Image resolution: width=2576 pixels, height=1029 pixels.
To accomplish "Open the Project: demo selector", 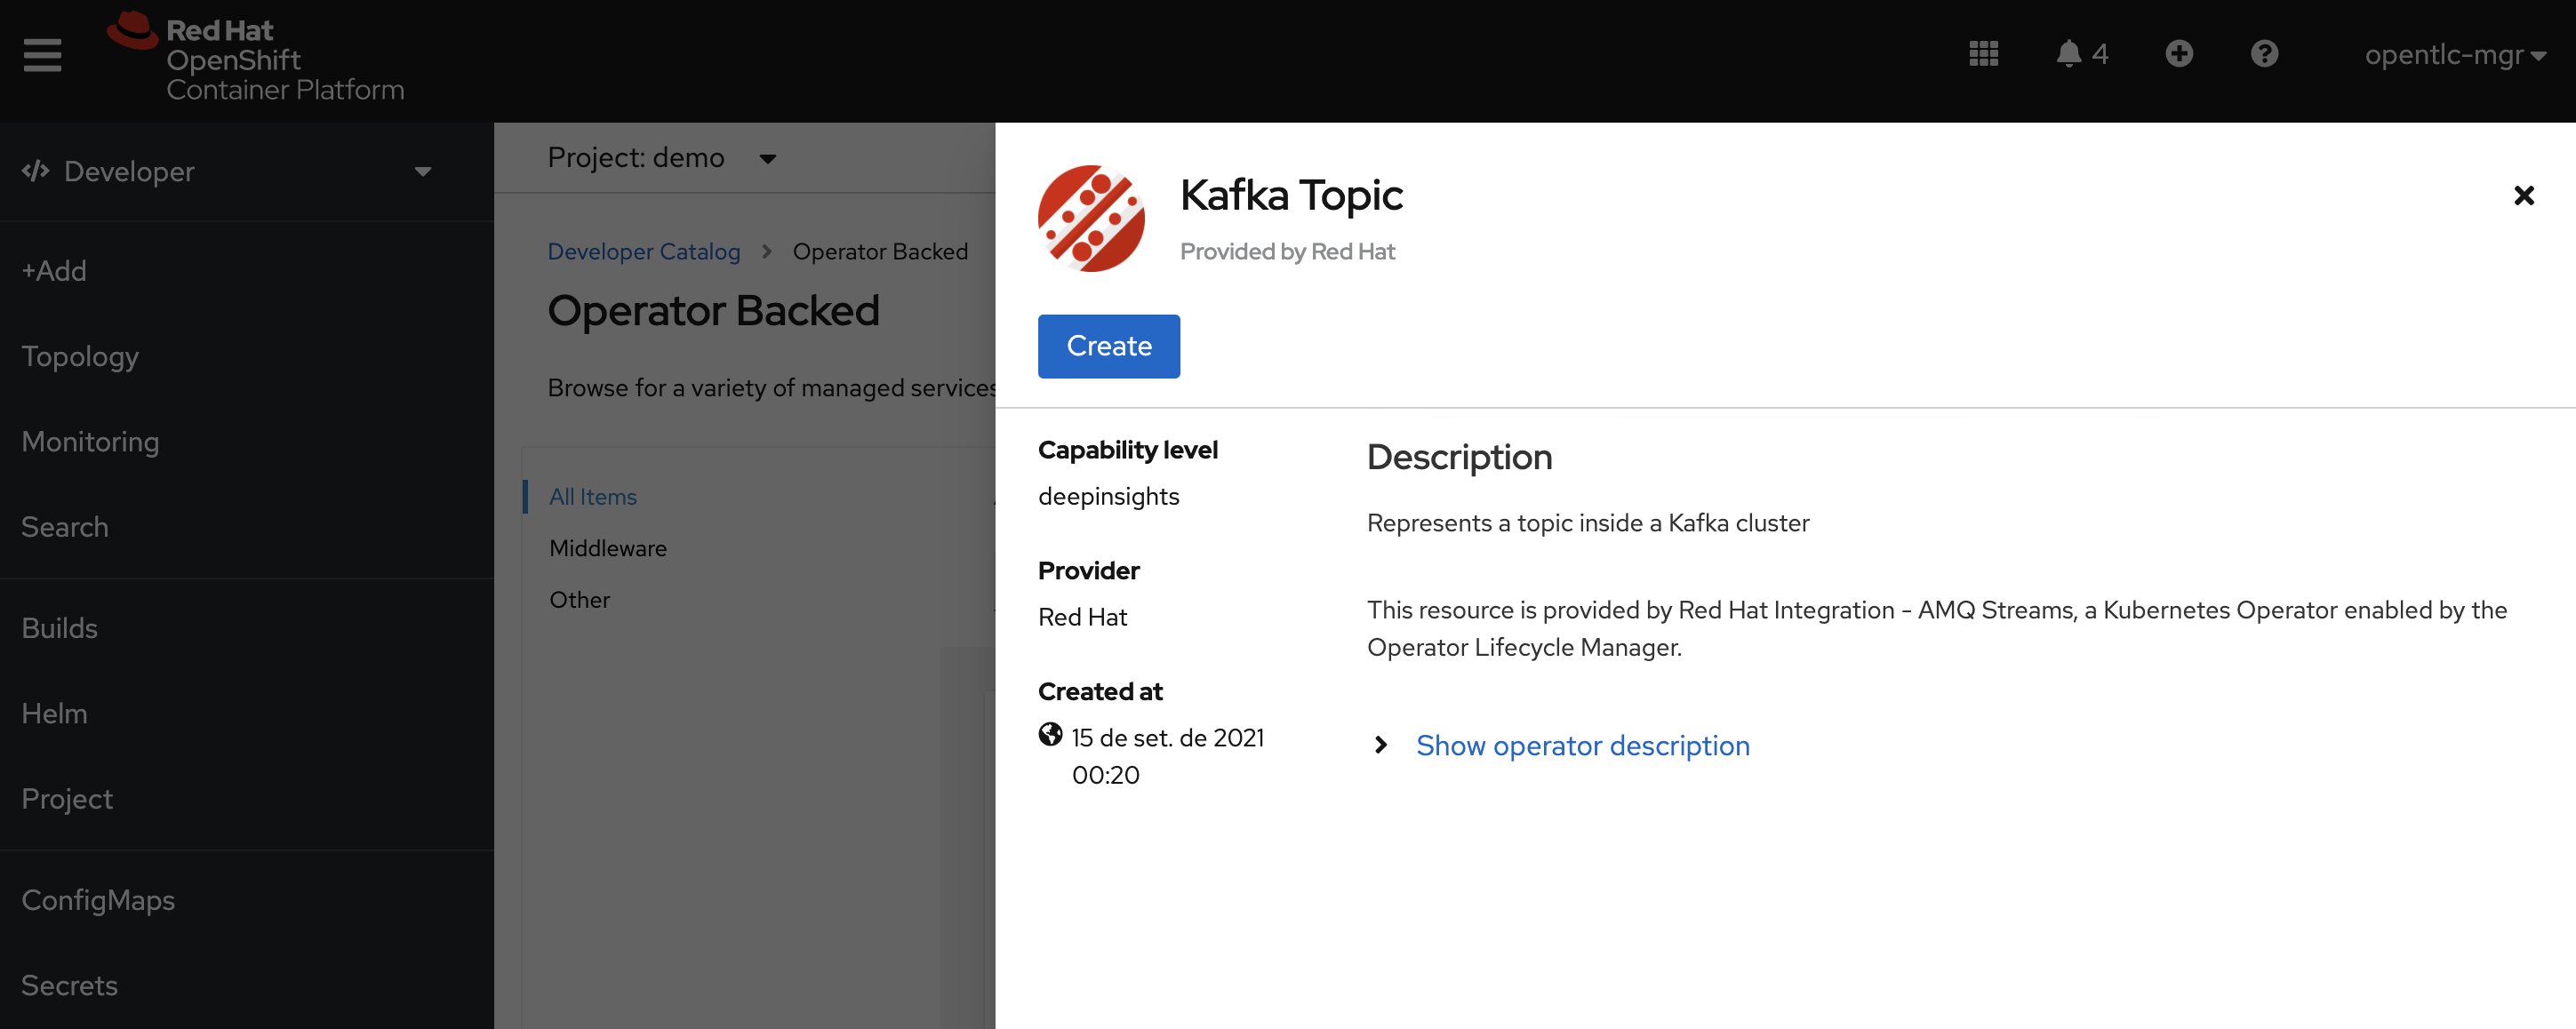I will coord(661,158).
